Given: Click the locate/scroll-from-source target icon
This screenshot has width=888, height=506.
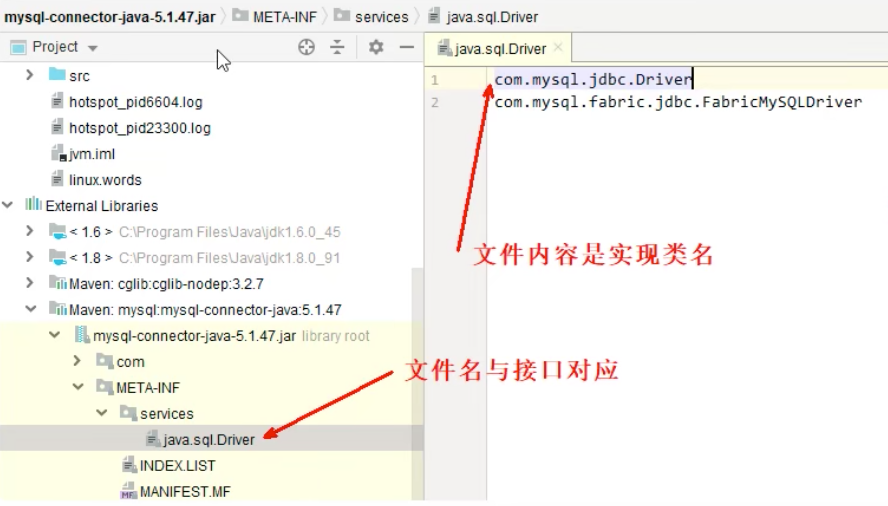Looking at the screenshot, I should pos(306,47).
